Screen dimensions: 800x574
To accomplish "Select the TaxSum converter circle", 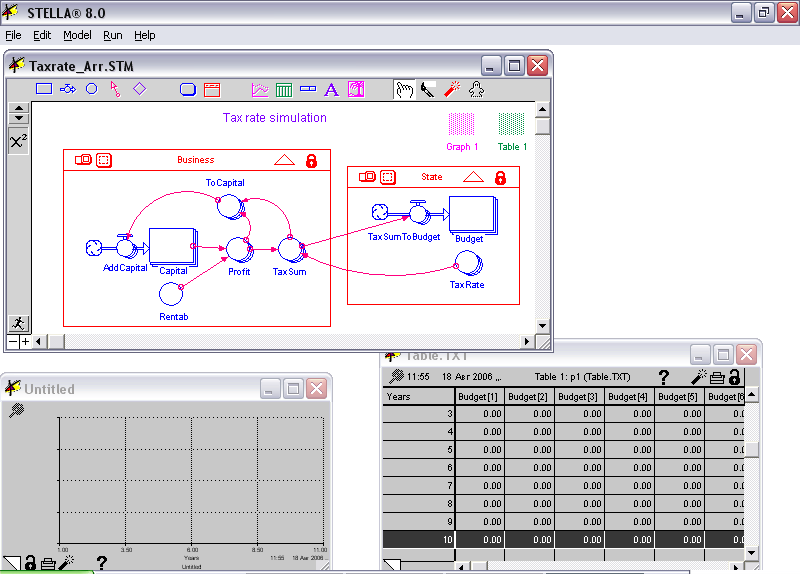I will click(x=291, y=249).
